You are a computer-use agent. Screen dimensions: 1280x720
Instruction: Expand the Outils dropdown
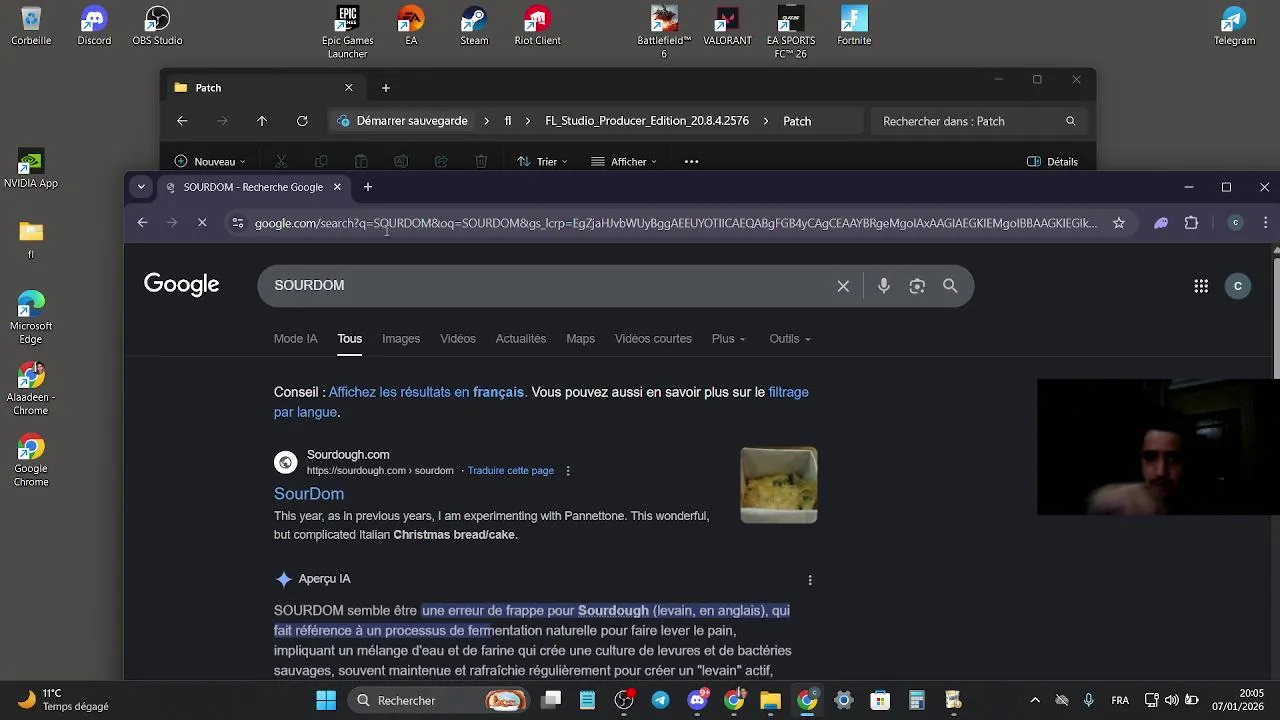tap(790, 339)
